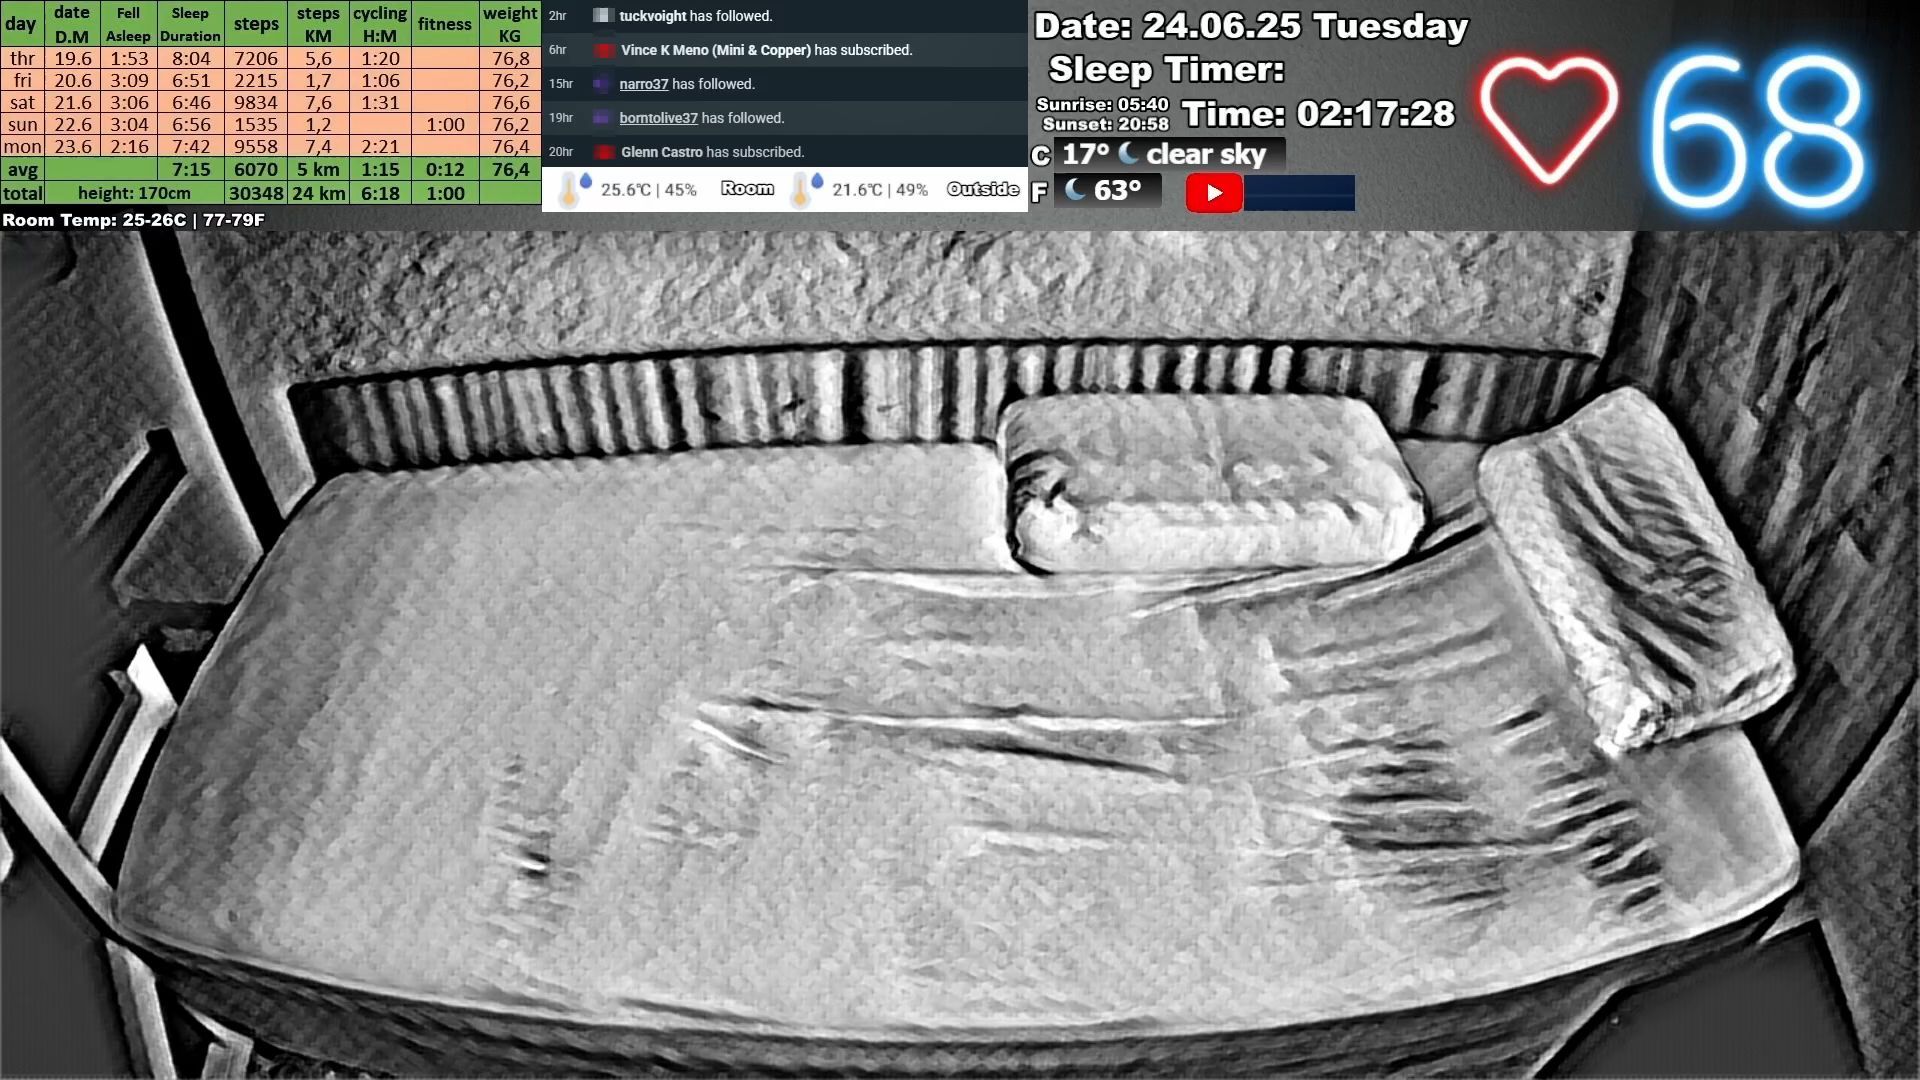
Task: Click the Date: 24.06.25 Tuesday text
Action: [x=1251, y=26]
